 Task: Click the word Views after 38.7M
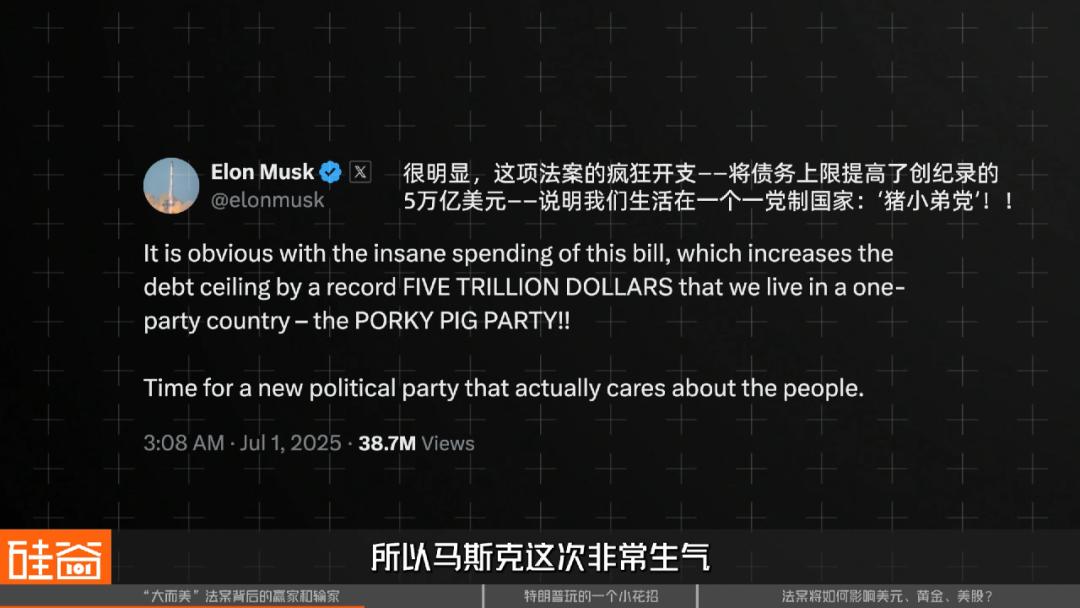(448, 443)
